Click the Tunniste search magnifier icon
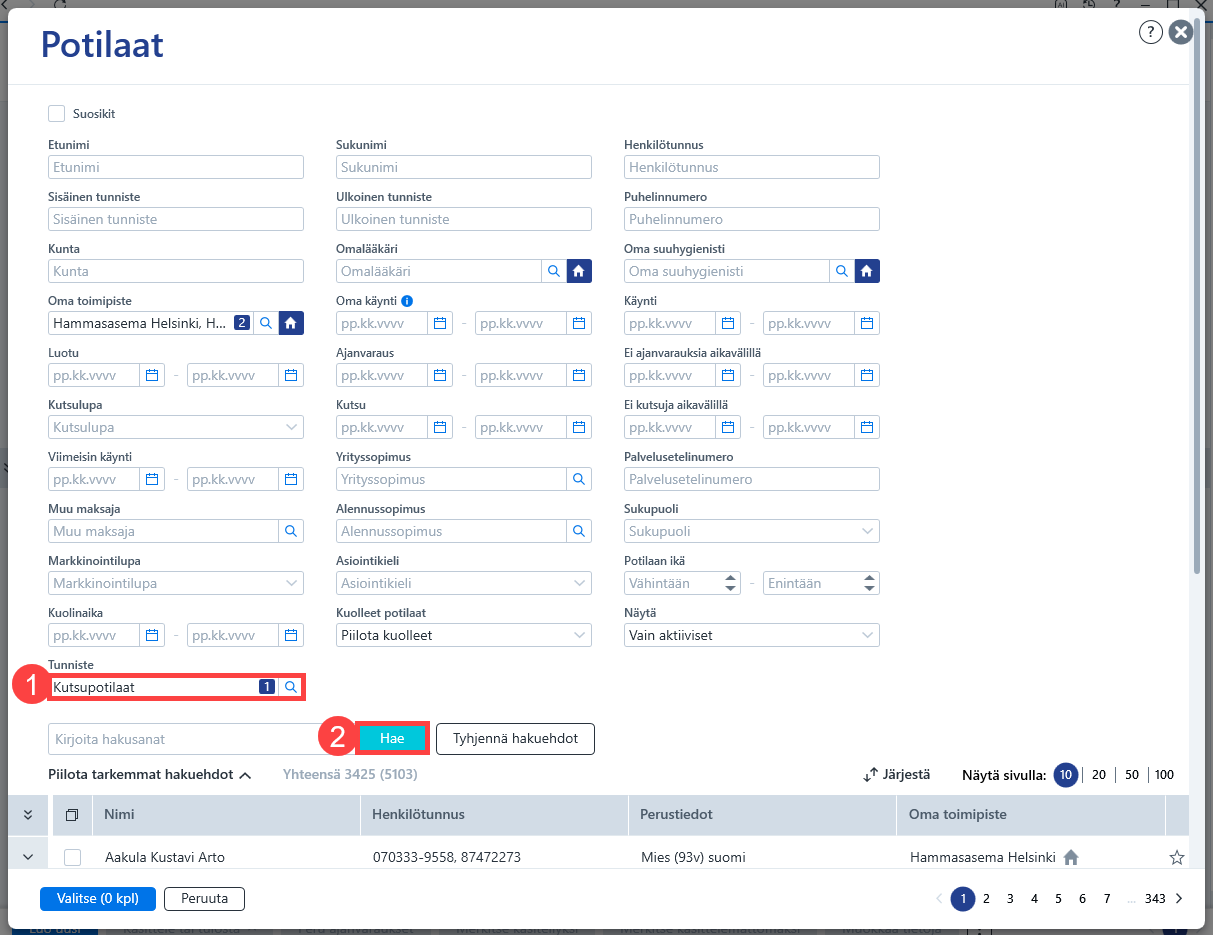The height and width of the screenshot is (935, 1213). [x=290, y=687]
